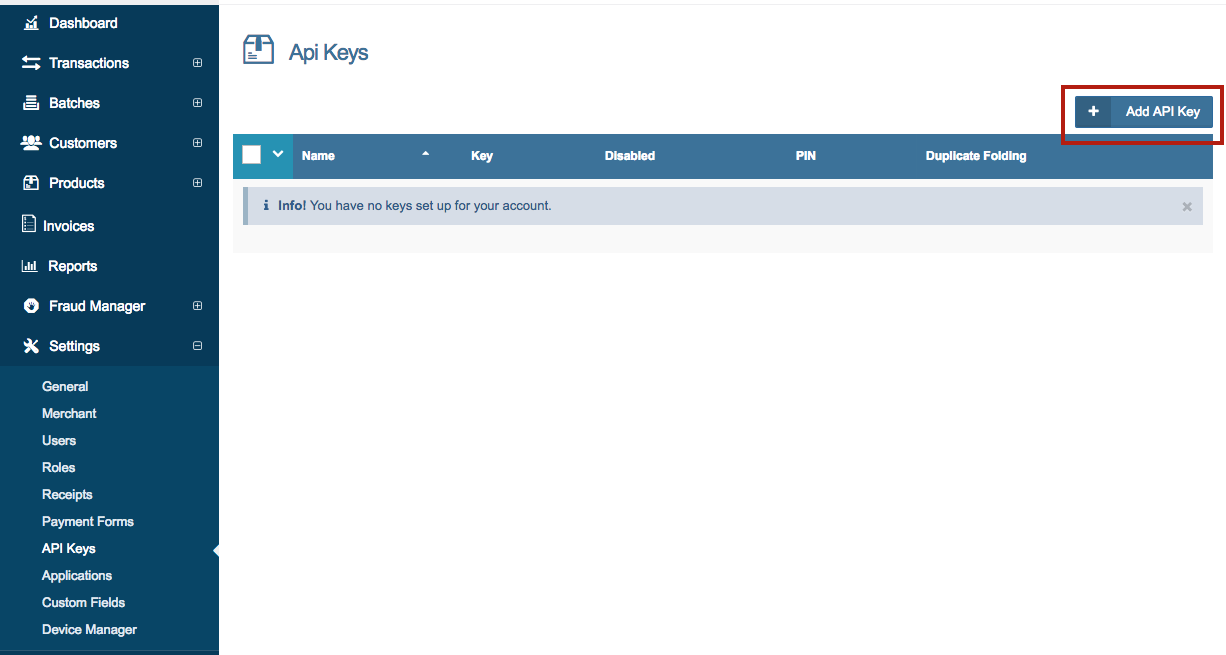Expand the Transactions menu with its plus toggle

[x=197, y=62]
